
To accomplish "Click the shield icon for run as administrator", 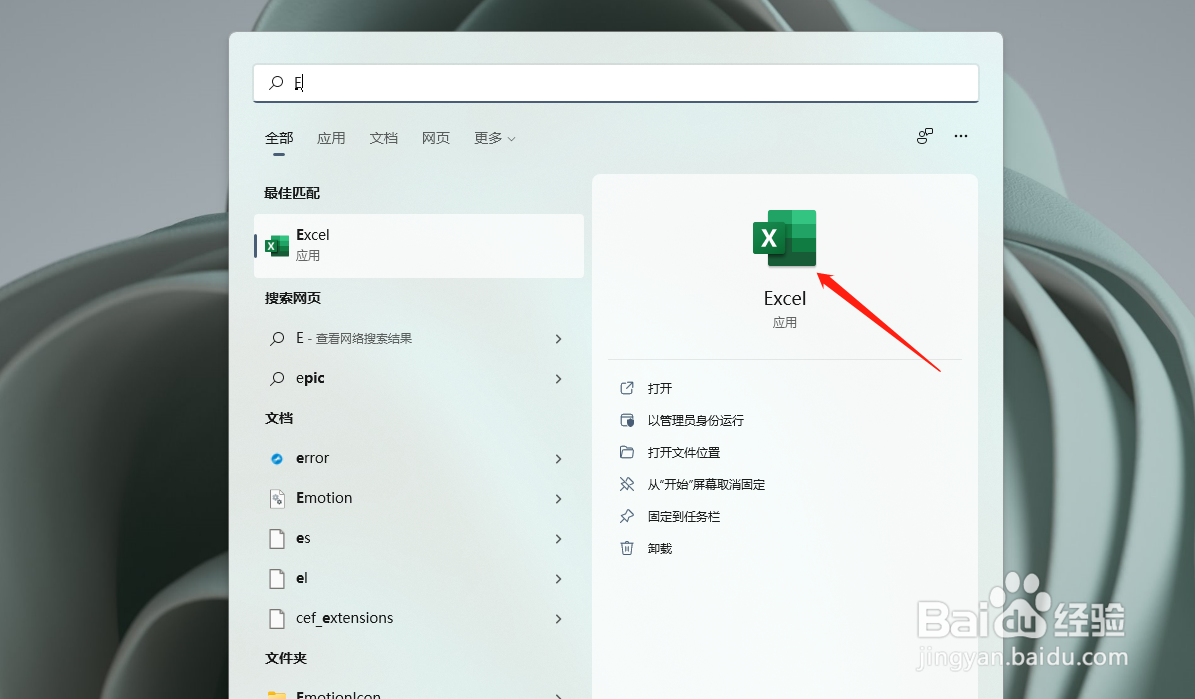I will (x=626, y=420).
